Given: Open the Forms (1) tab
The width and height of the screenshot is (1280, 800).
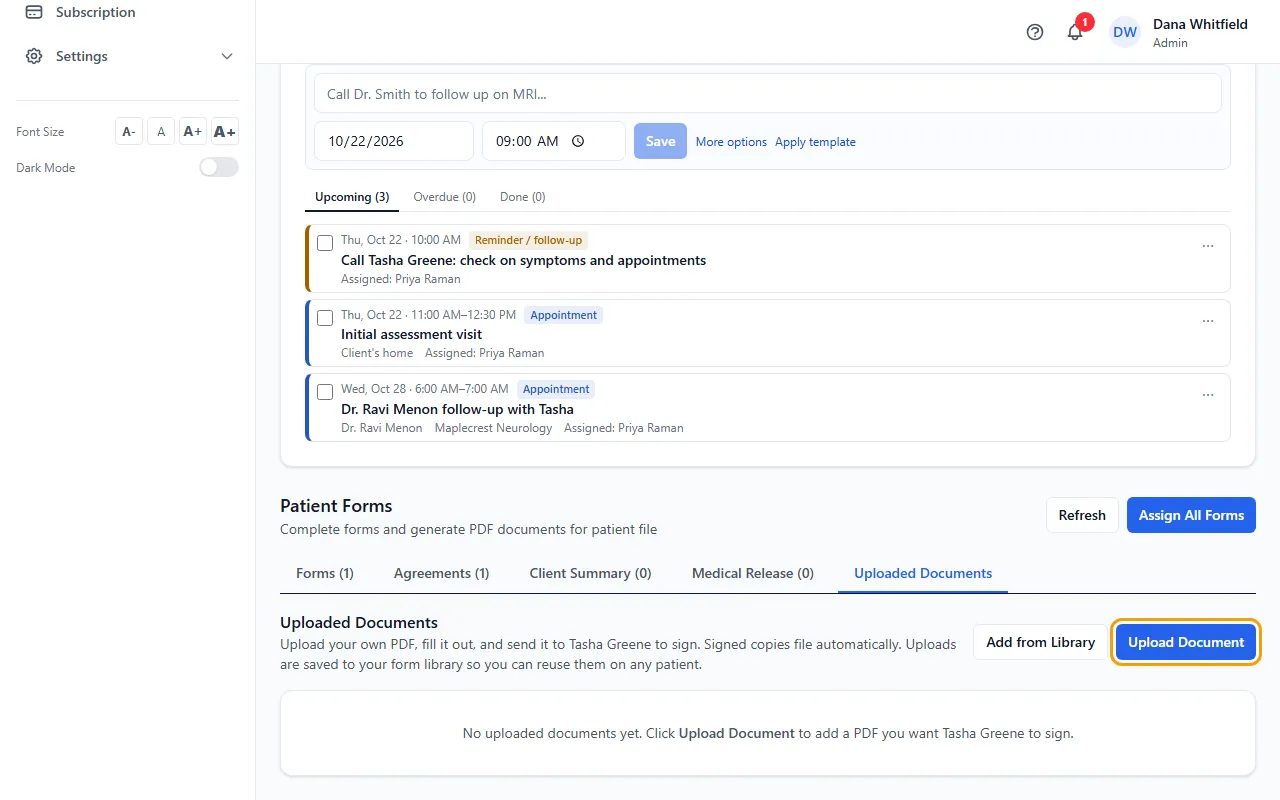Looking at the screenshot, I should point(325,573).
